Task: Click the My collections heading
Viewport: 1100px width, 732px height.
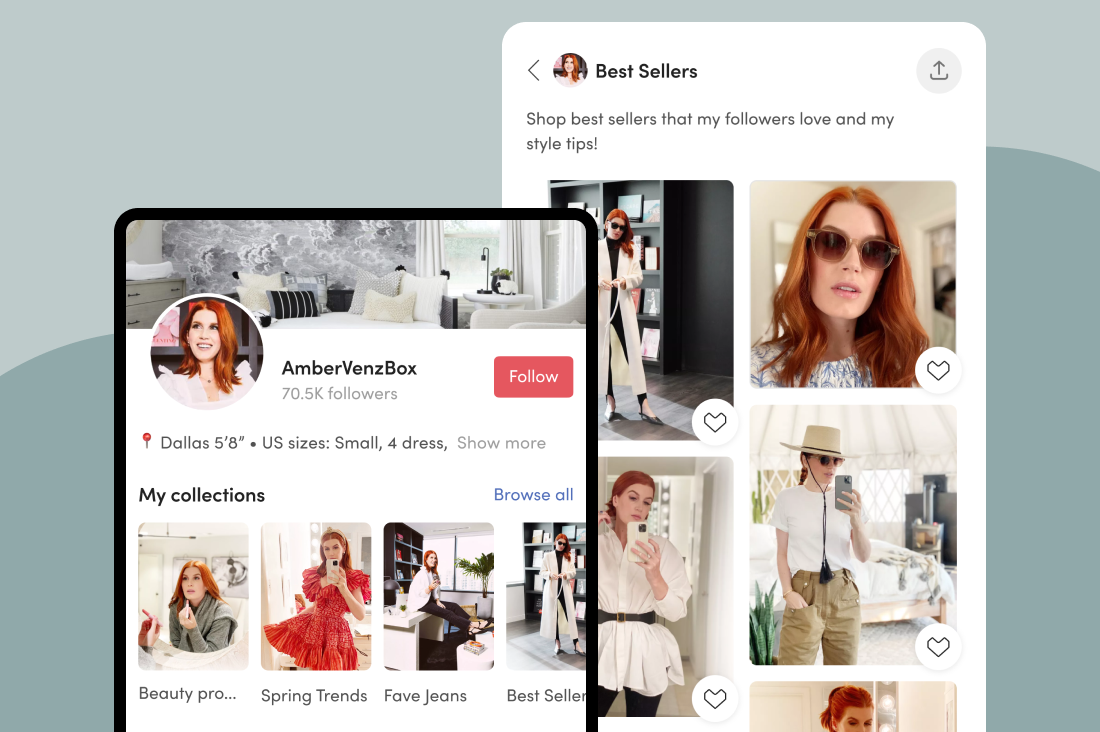Action: coord(202,495)
